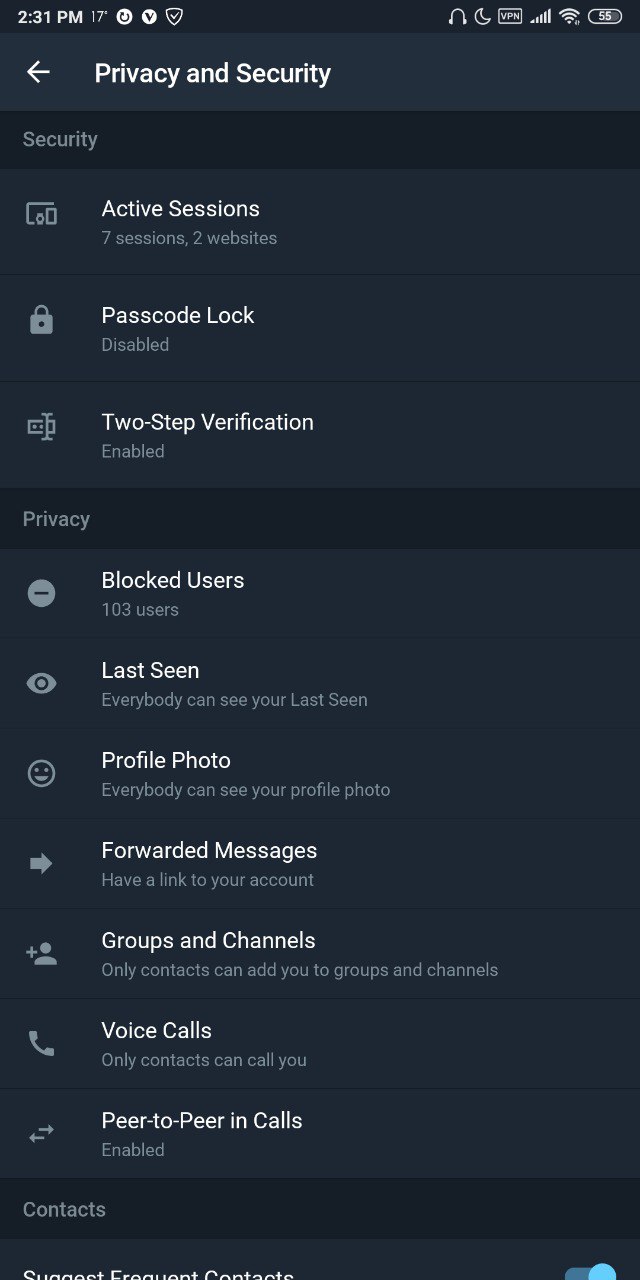Tap the Privacy and Security title
This screenshot has width=640, height=1280.
(212, 73)
